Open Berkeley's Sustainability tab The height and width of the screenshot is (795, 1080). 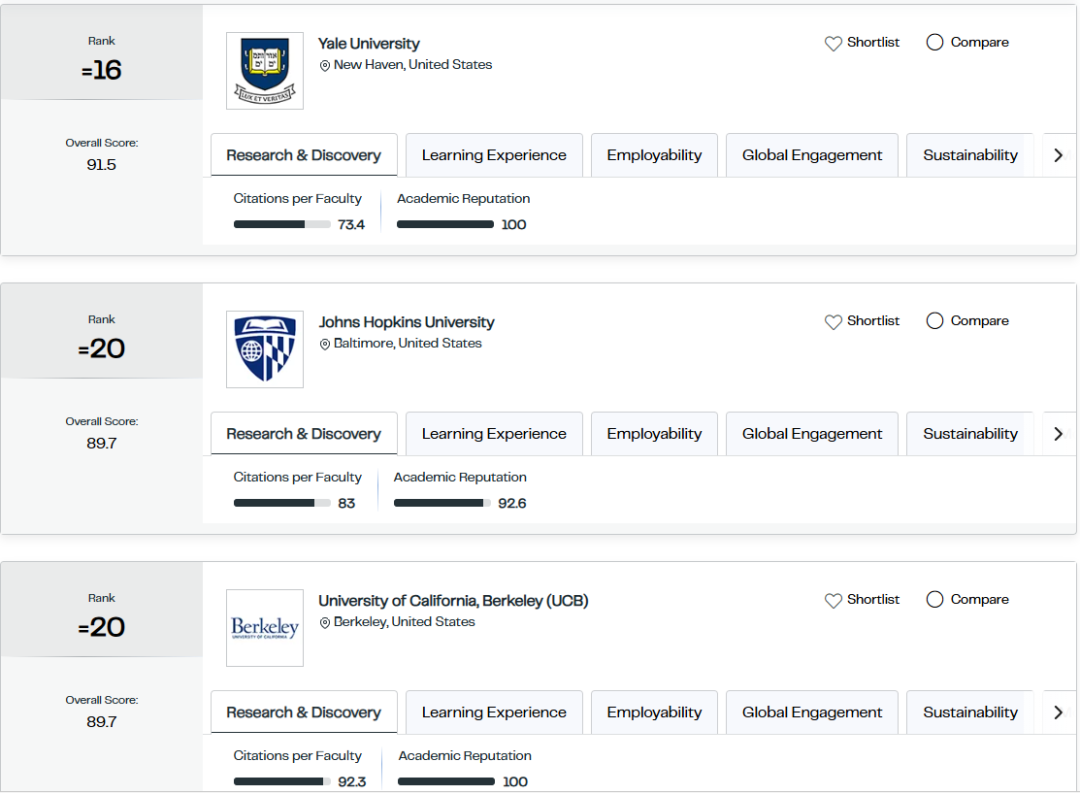970,712
